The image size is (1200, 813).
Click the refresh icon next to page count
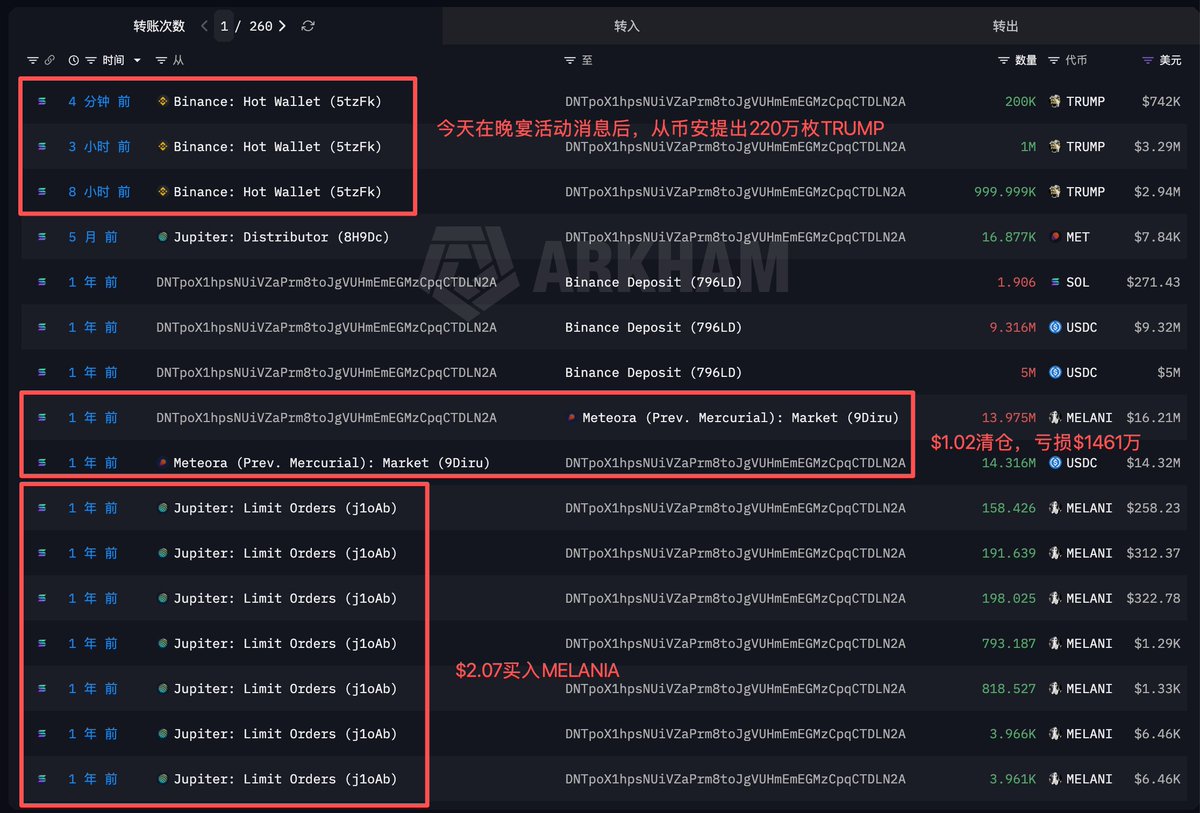pos(308,26)
